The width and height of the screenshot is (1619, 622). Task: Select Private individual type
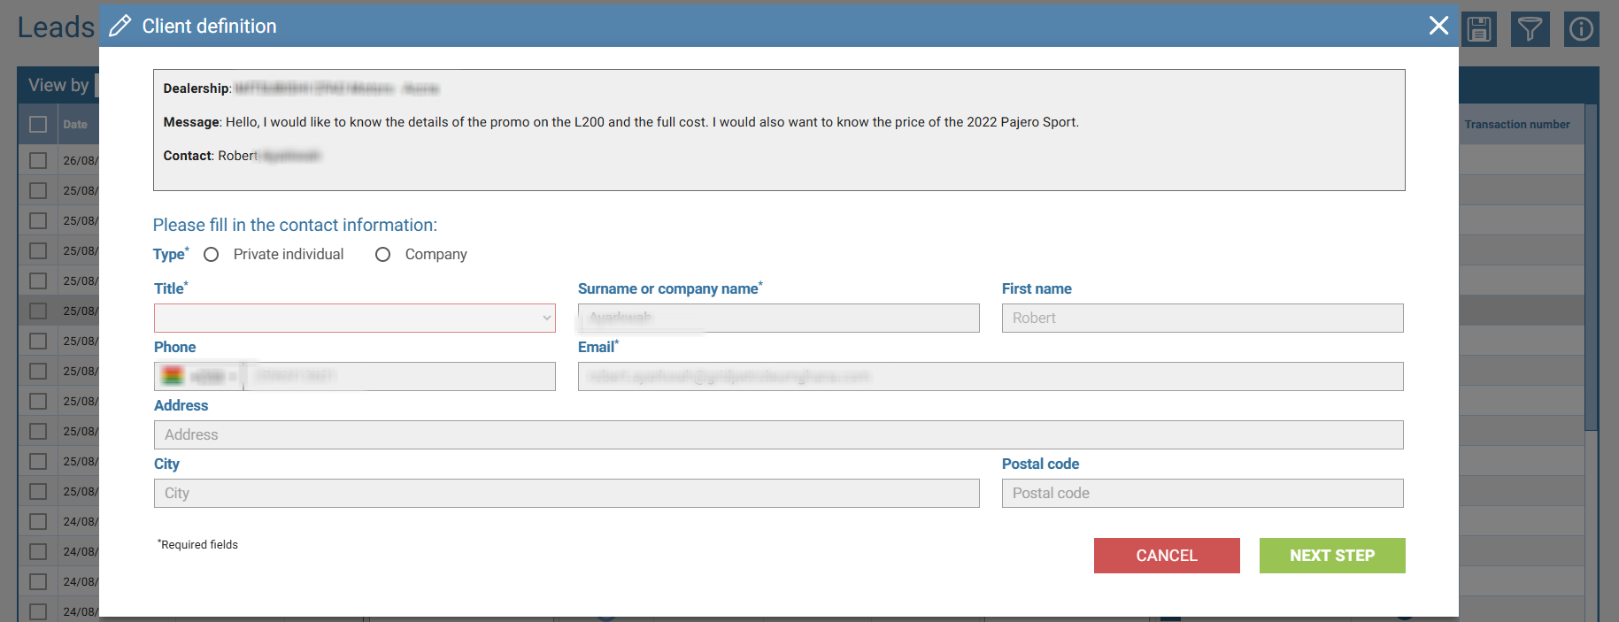[x=211, y=255]
